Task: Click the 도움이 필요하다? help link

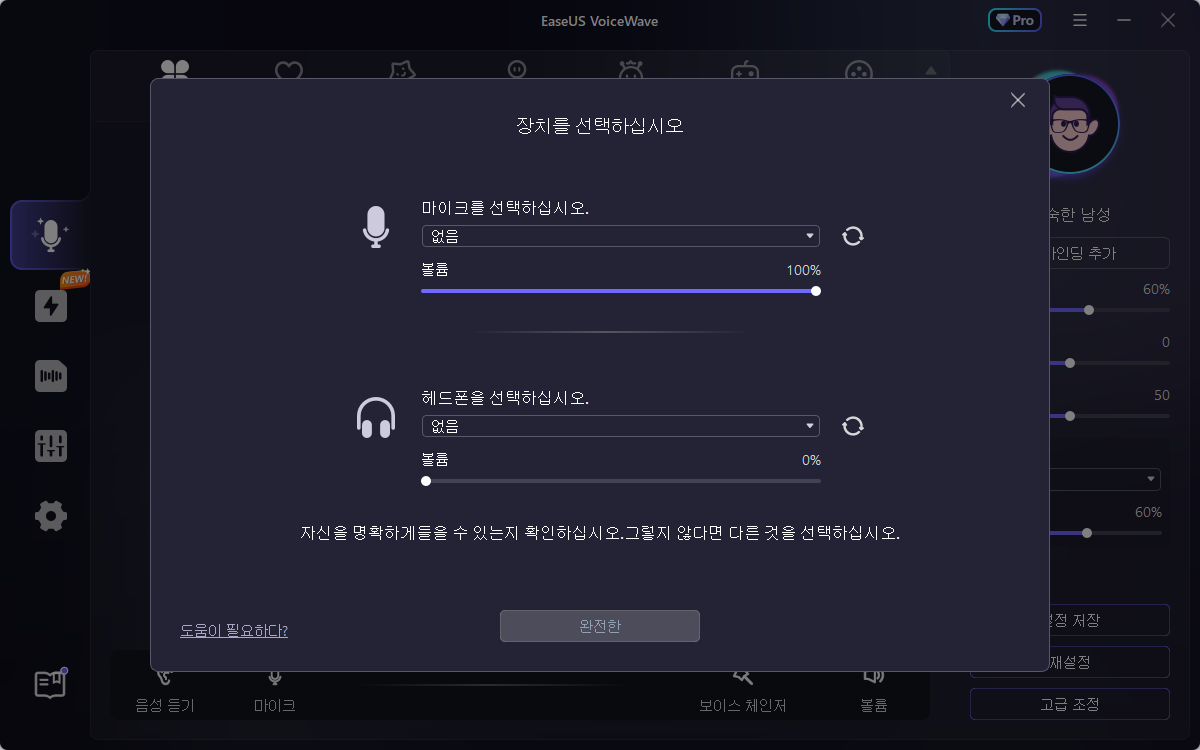Action: [x=234, y=630]
